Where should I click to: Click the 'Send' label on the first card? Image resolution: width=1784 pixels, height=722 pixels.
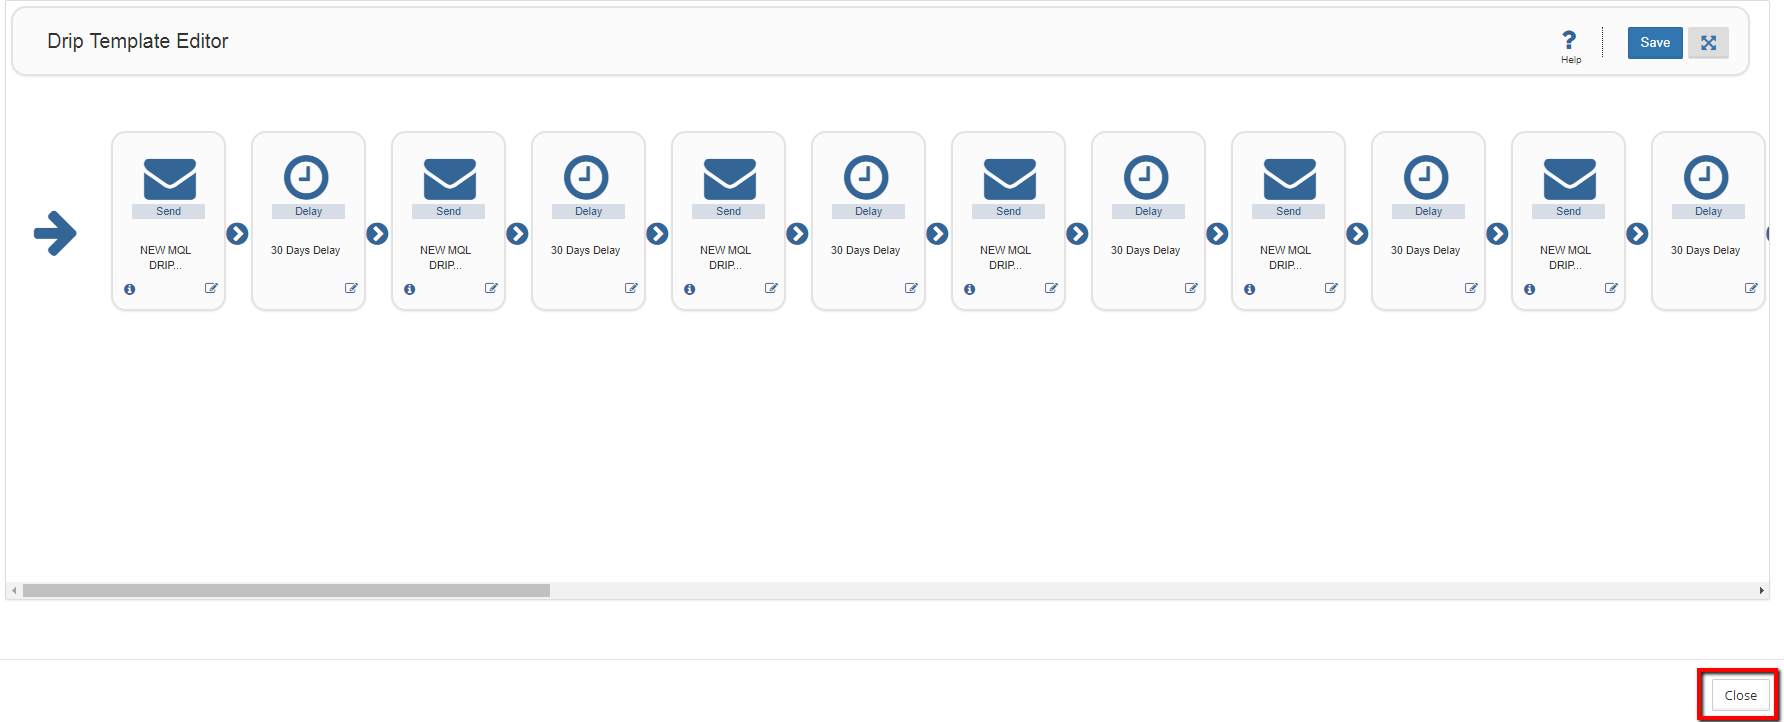click(x=168, y=211)
